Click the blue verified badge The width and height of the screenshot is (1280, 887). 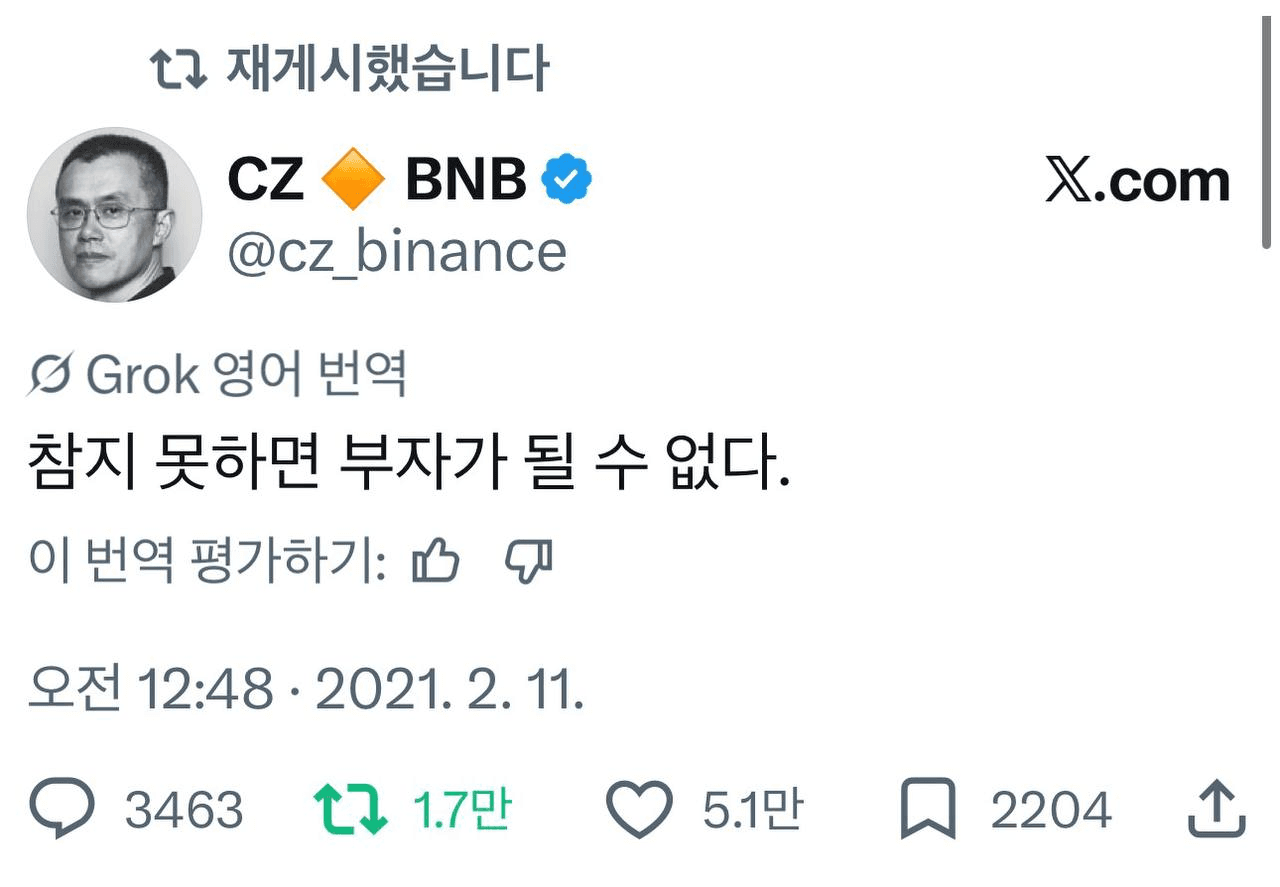567,180
